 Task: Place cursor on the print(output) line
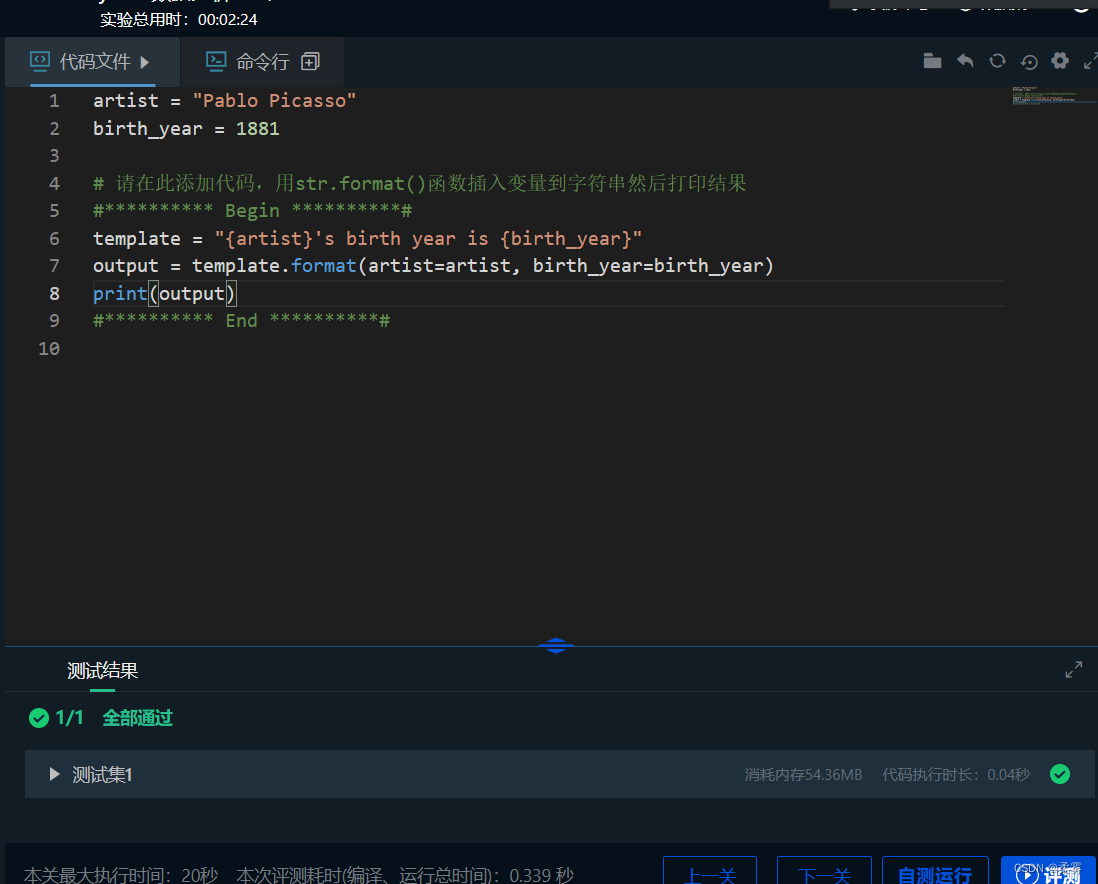pyautogui.click(x=163, y=293)
